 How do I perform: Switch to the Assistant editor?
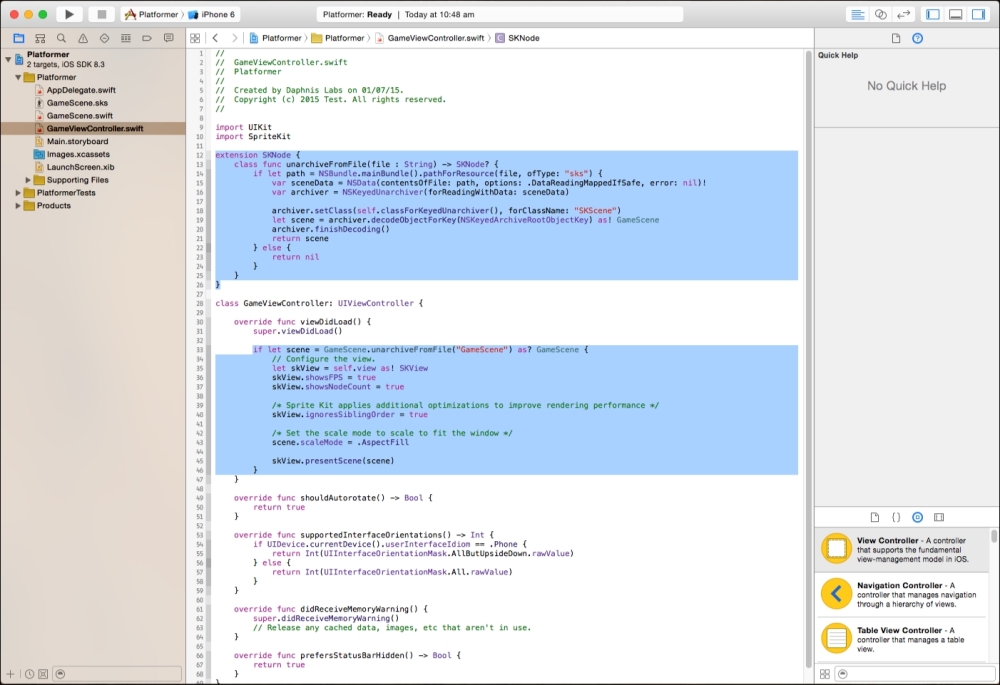(881, 14)
